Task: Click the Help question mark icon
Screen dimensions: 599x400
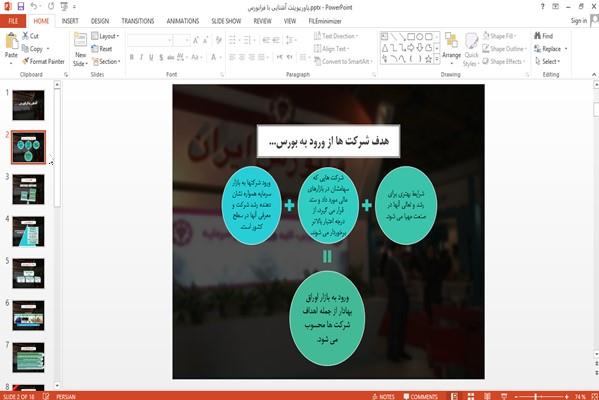Action: (542, 6)
